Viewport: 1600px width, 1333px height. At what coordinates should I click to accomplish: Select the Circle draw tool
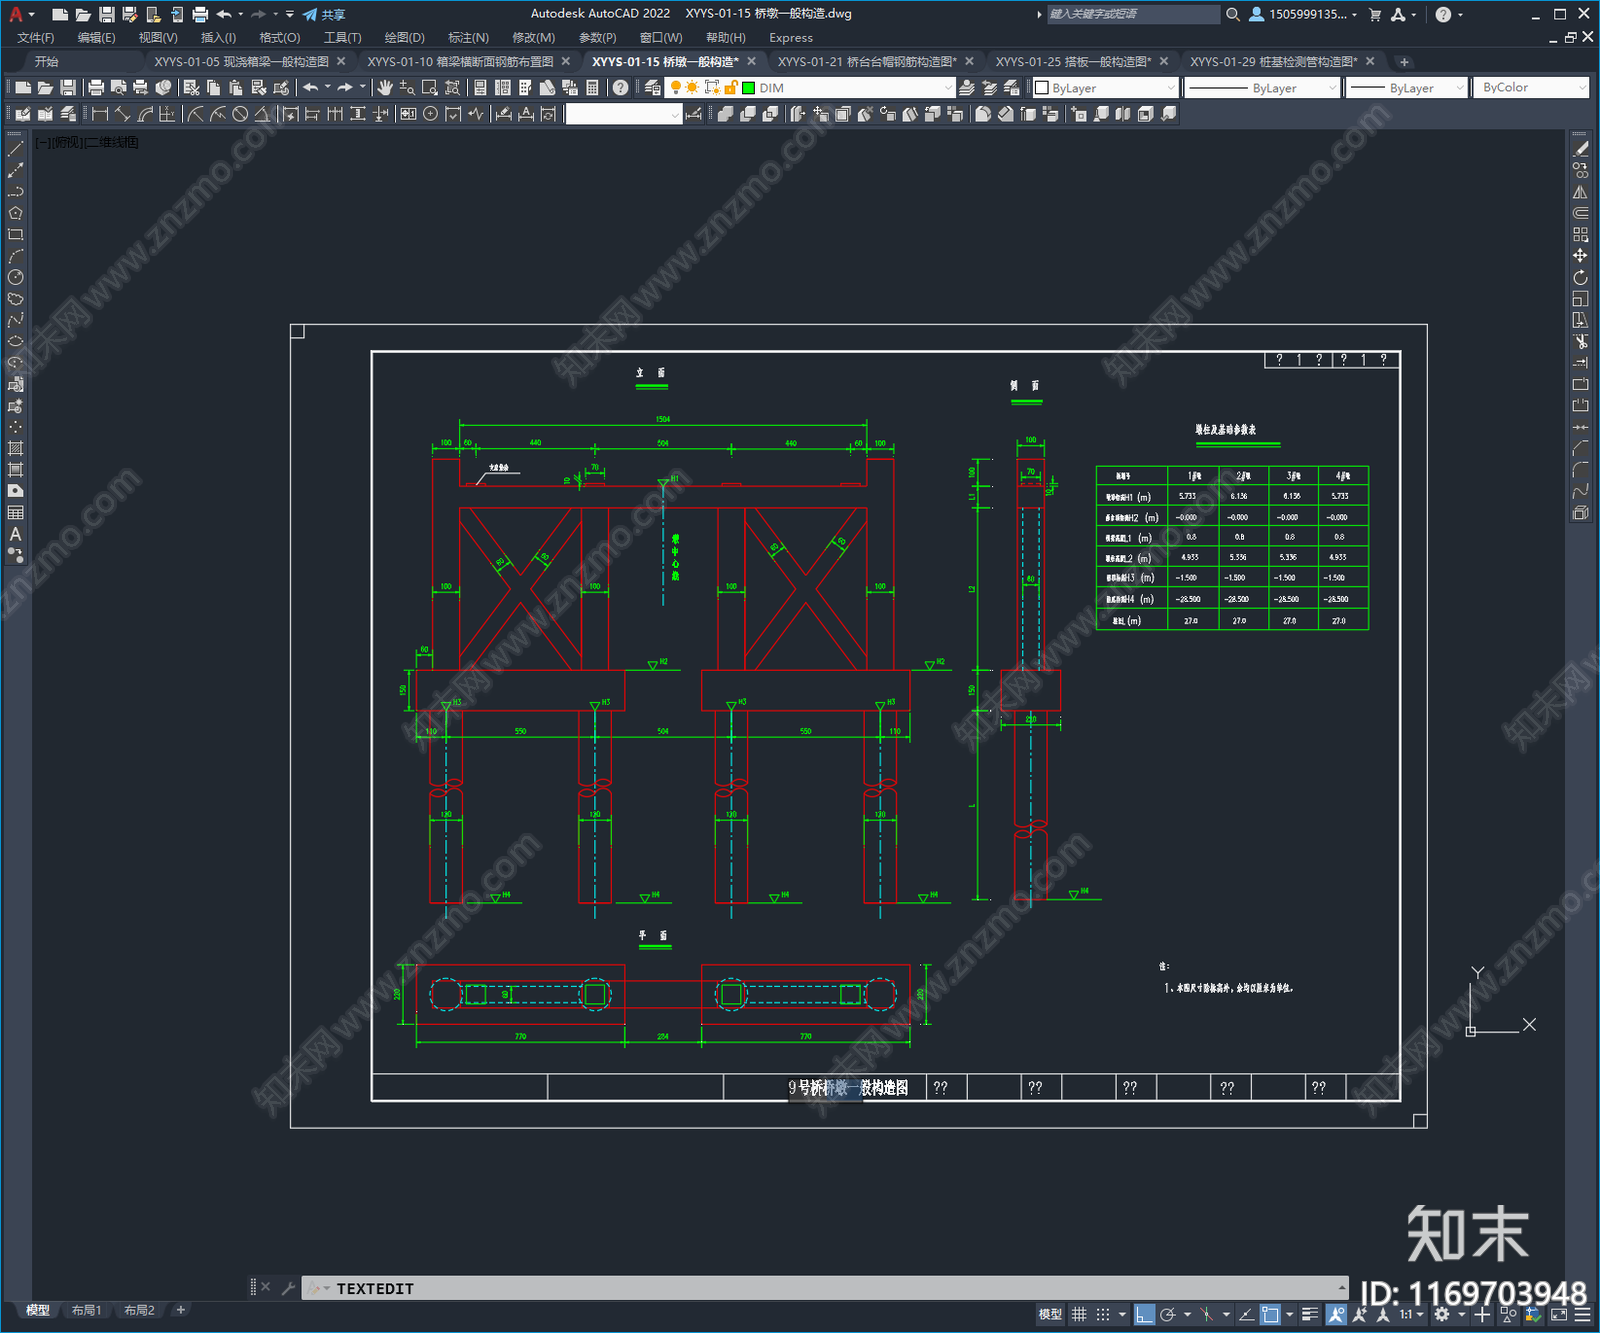[x=16, y=277]
